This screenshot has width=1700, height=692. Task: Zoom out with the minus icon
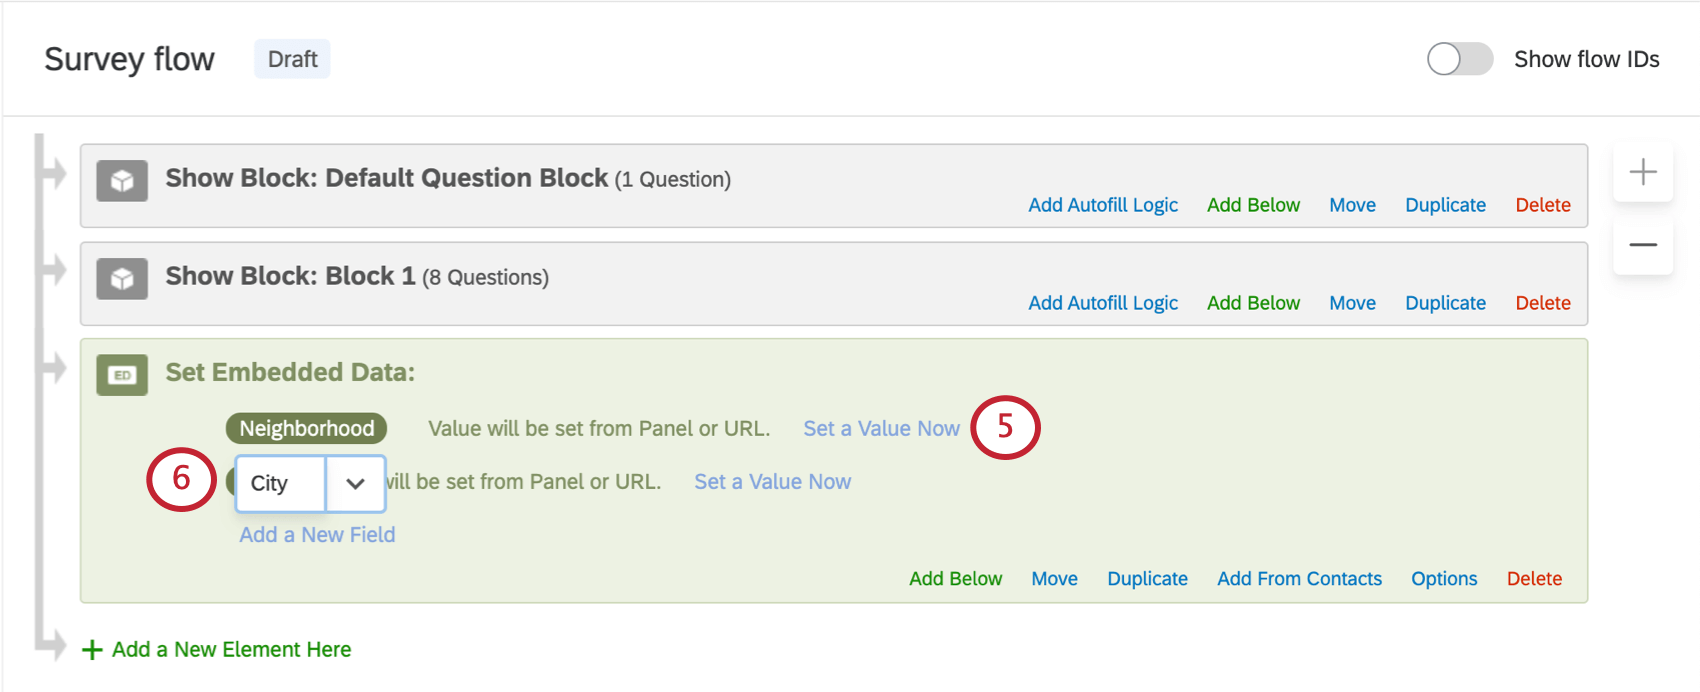click(x=1642, y=245)
